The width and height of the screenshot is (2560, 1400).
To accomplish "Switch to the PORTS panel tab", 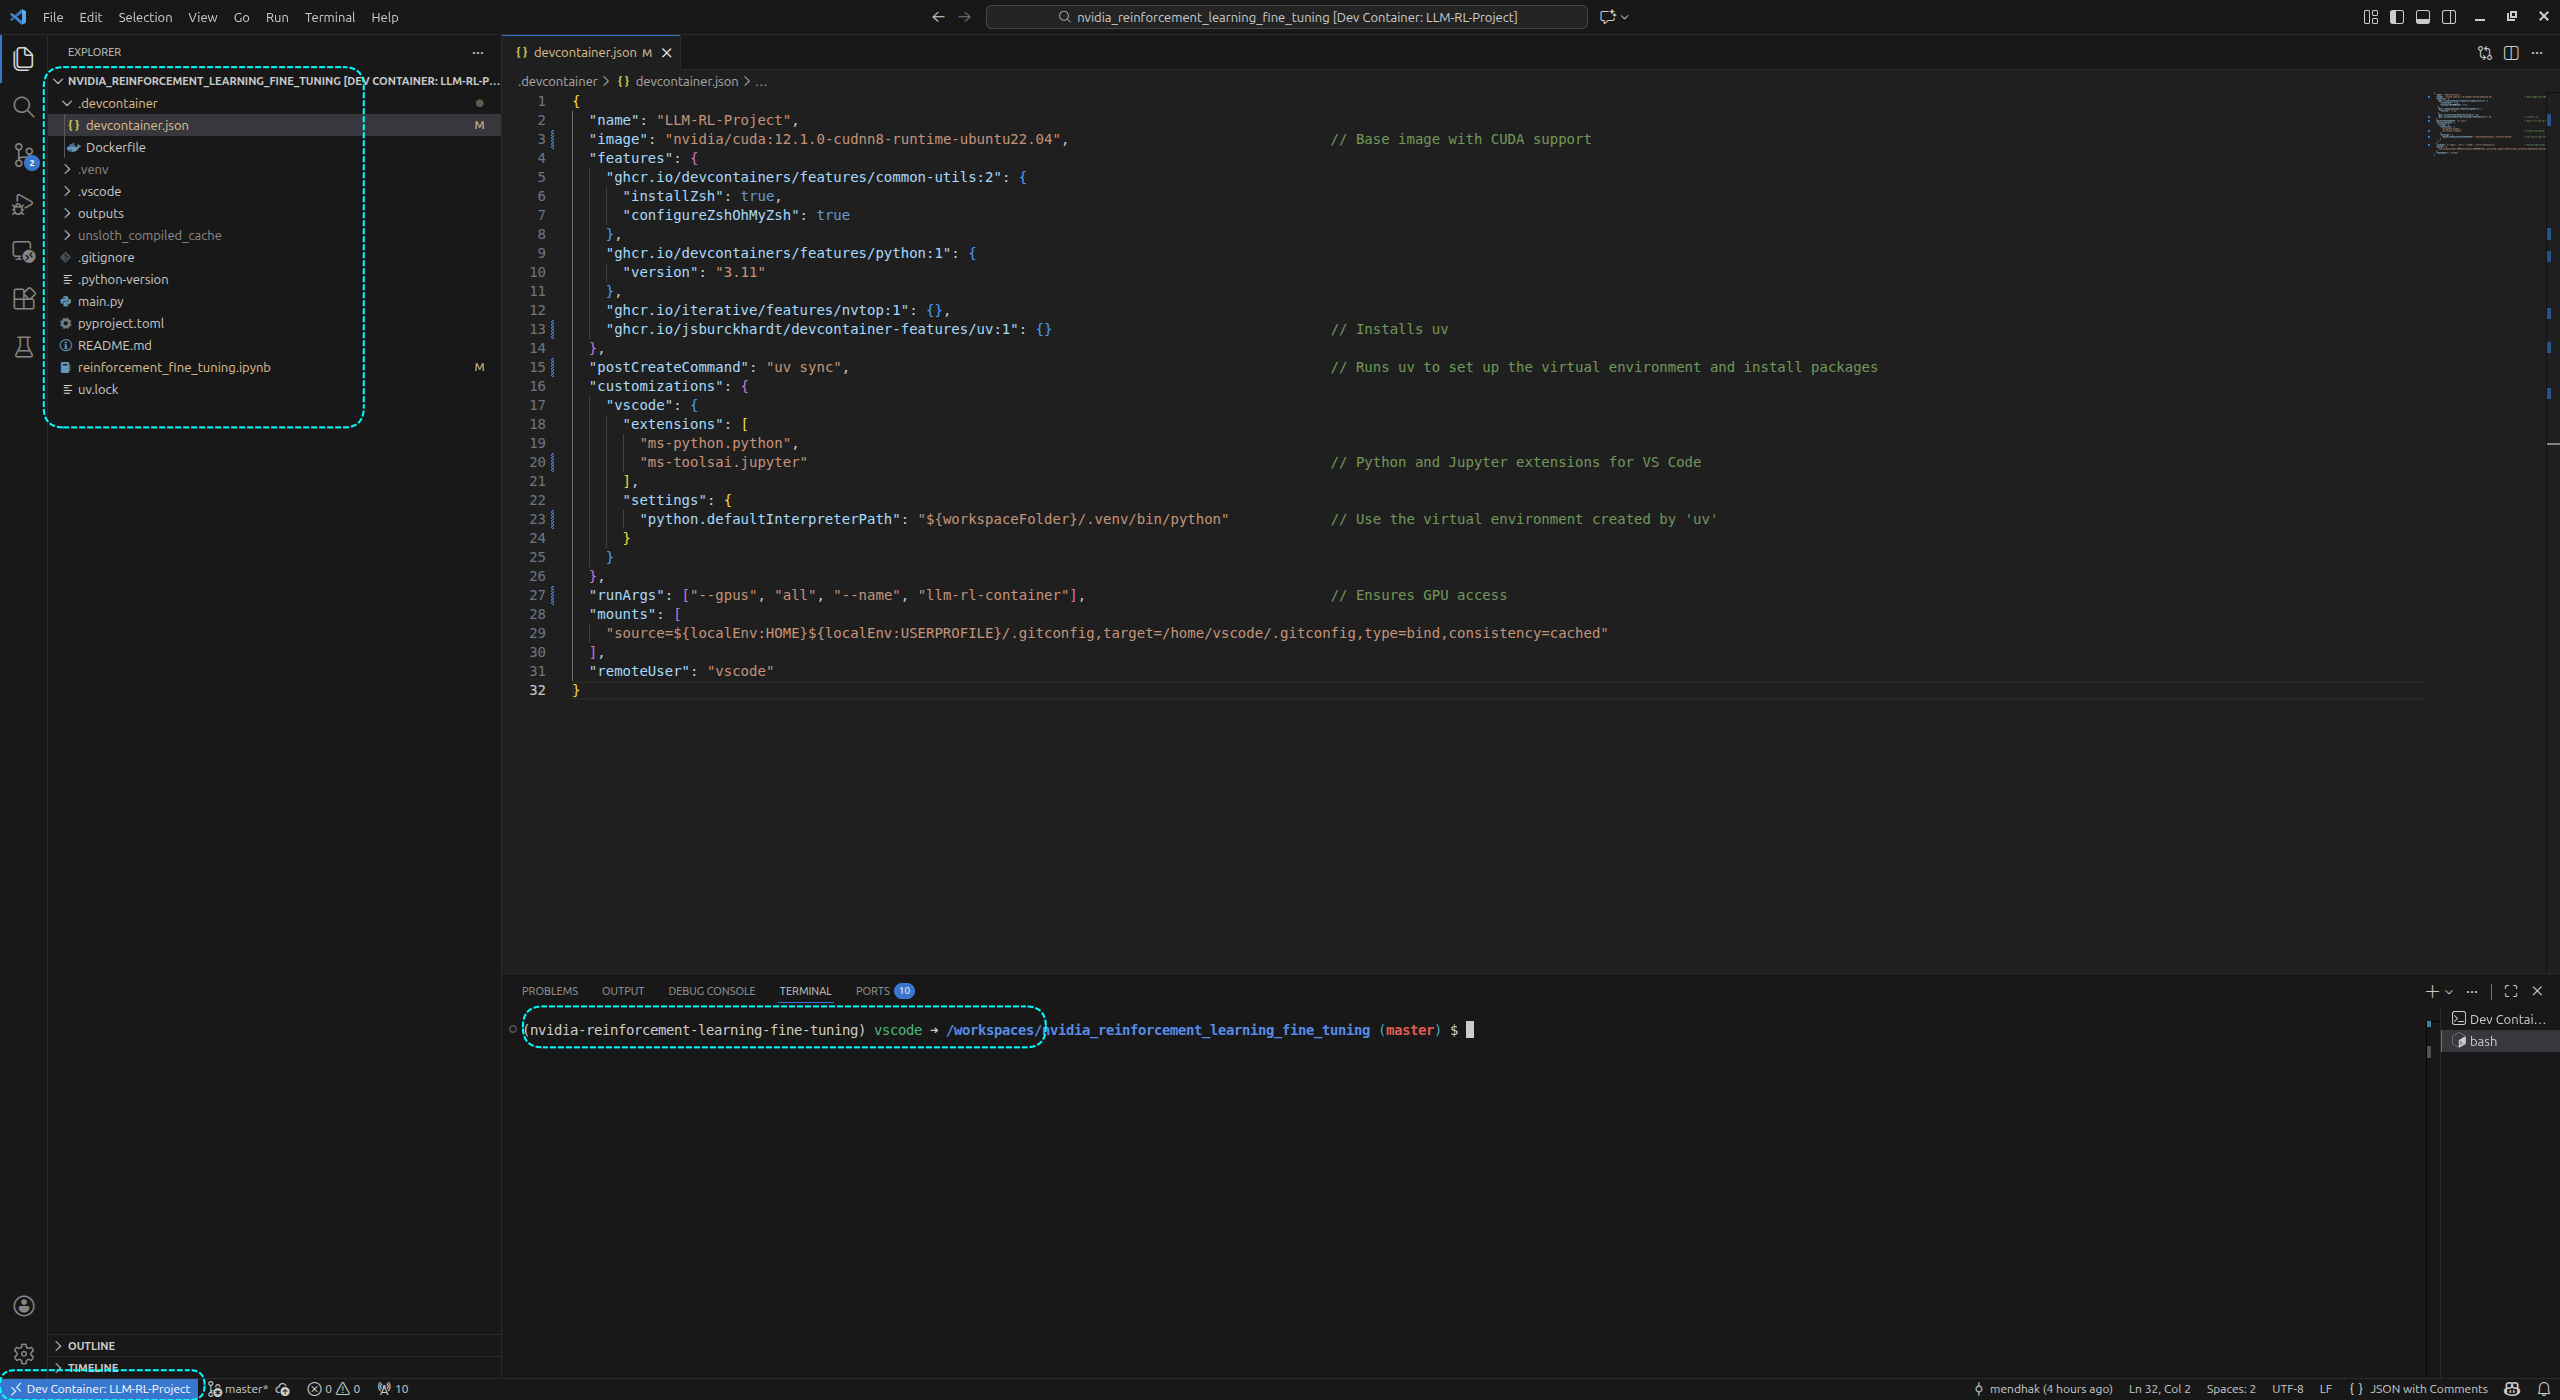I will coord(872,991).
